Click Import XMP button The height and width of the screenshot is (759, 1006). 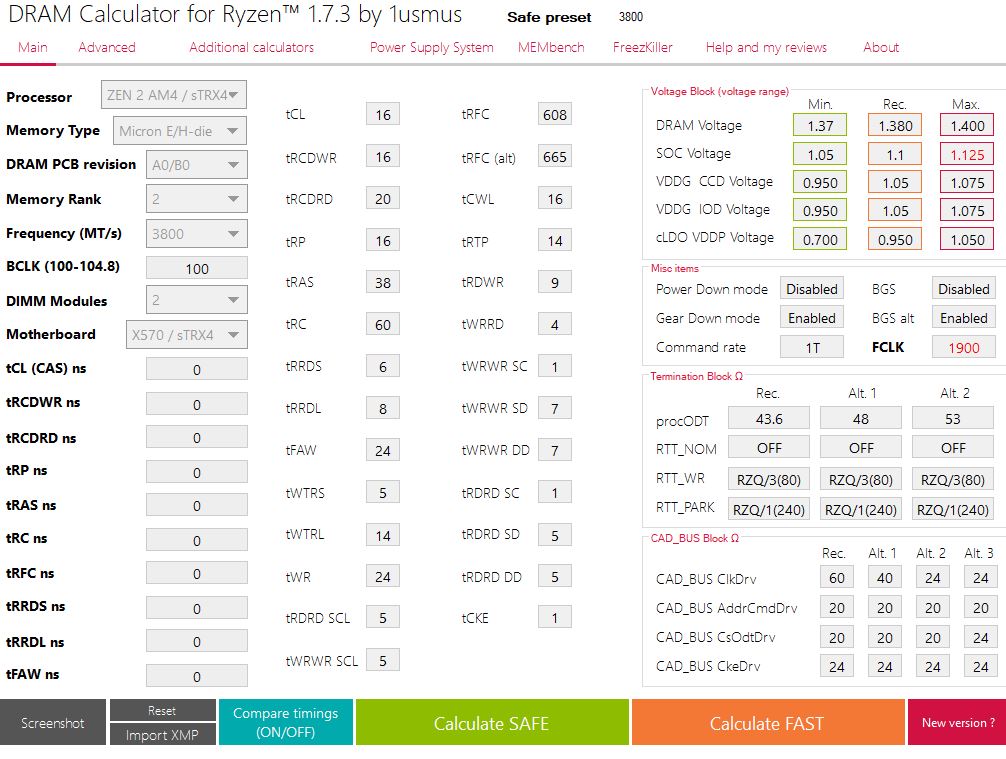coord(162,735)
